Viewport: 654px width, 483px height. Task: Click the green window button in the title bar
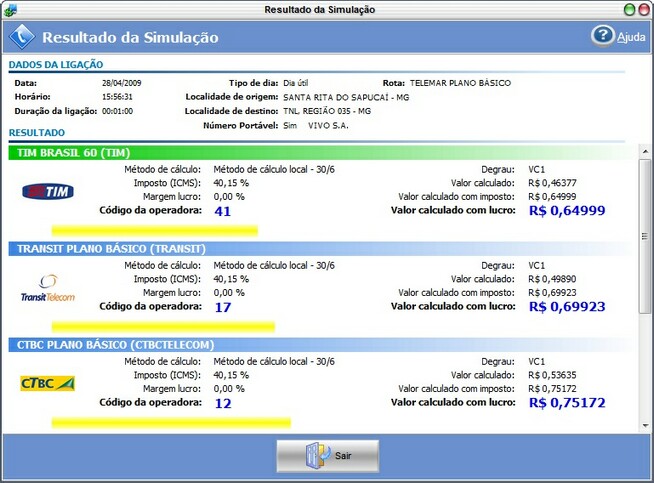[x=629, y=10]
